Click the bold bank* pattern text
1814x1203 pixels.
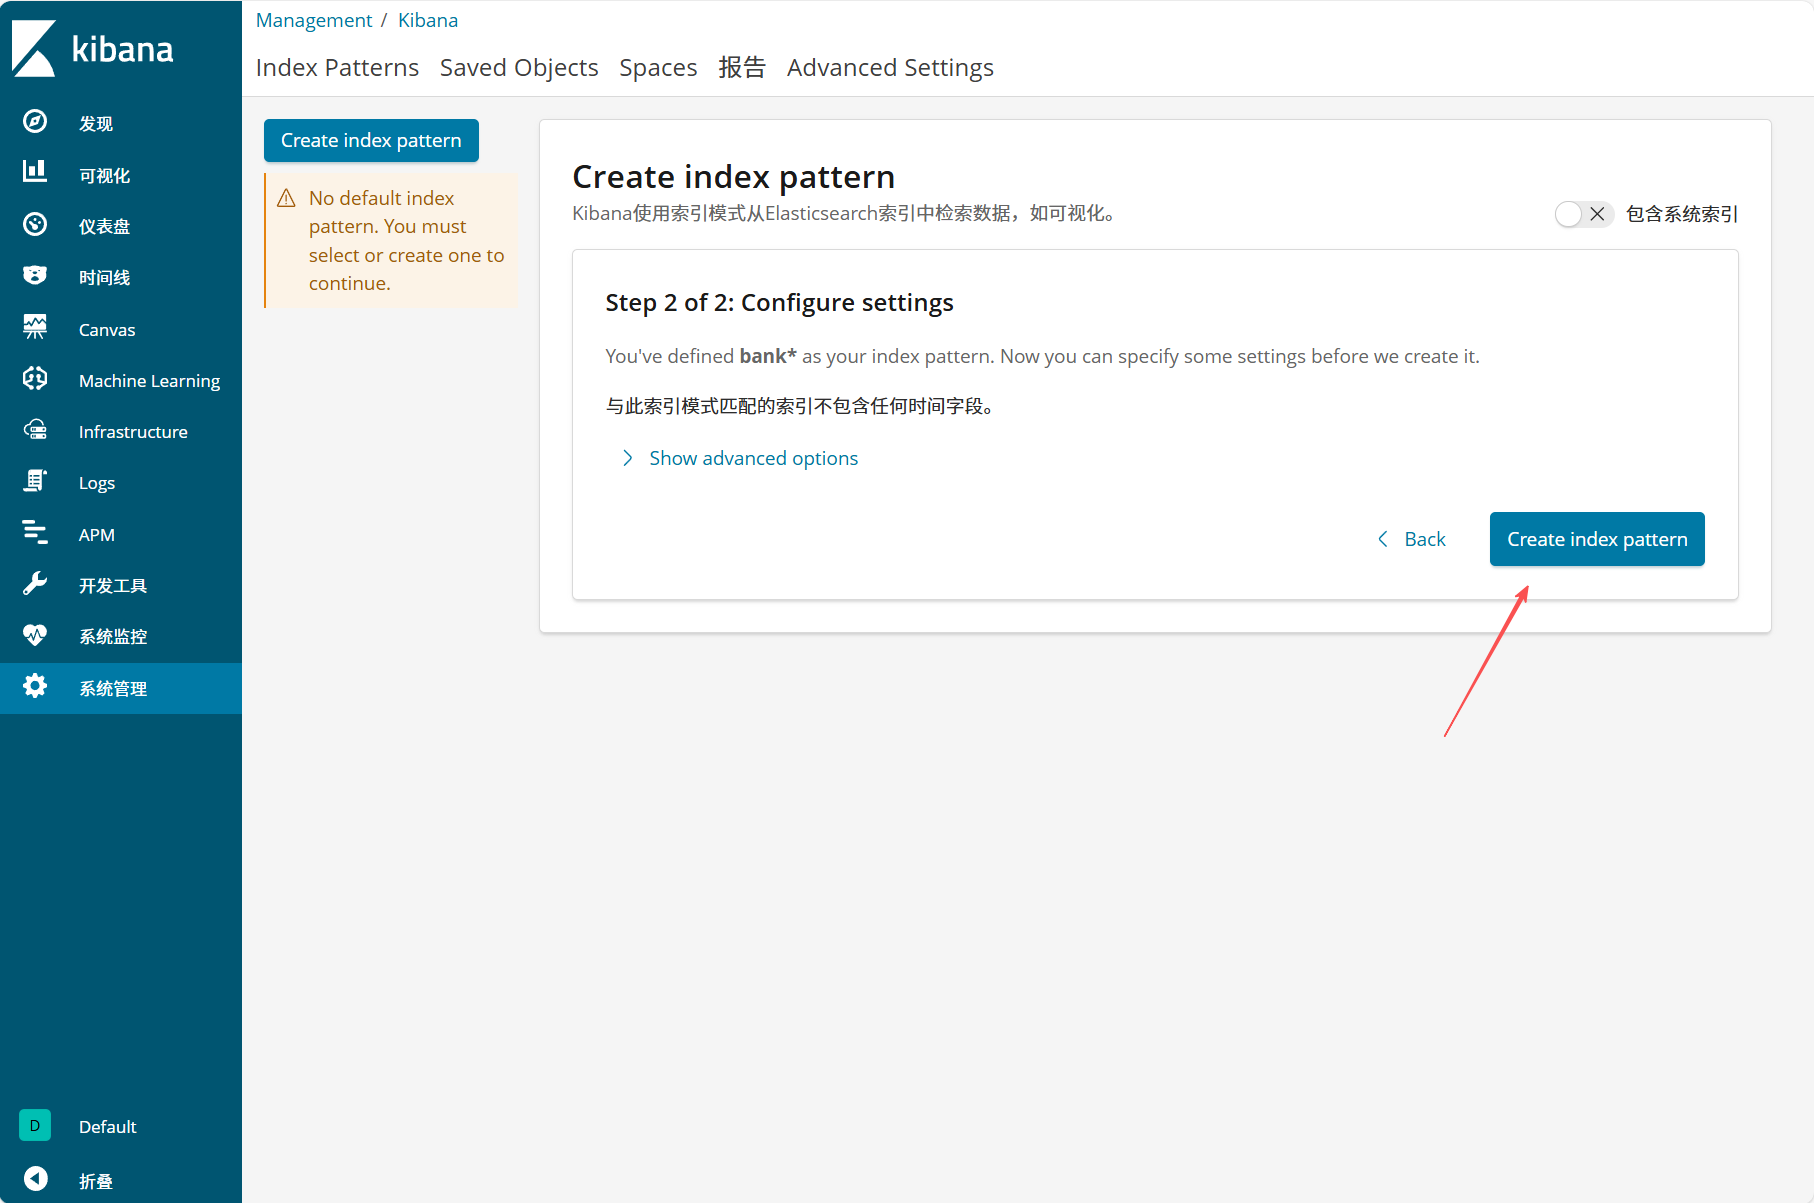pos(768,357)
